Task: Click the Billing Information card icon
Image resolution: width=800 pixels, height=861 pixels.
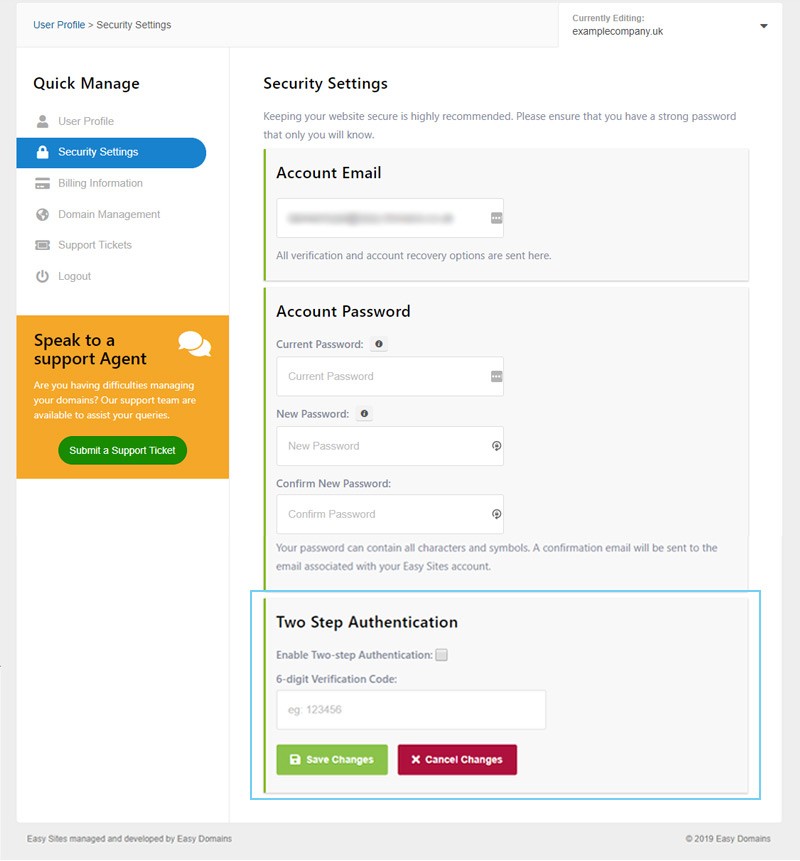Action: pyautogui.click(x=42, y=183)
